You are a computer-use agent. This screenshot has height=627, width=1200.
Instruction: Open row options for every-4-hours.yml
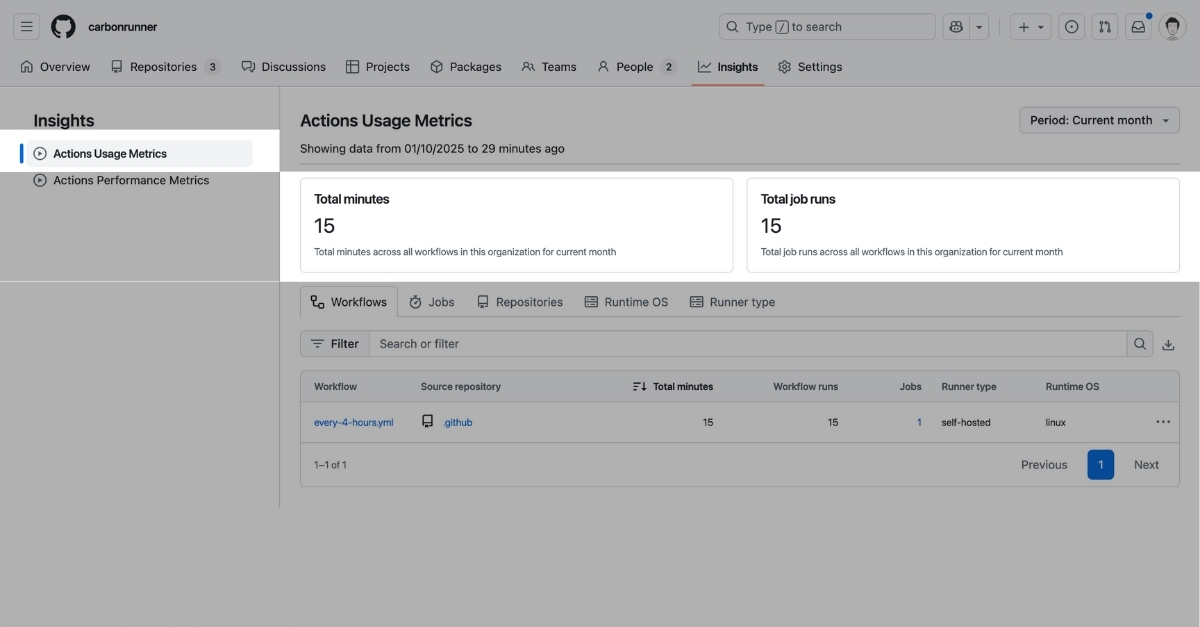click(x=1163, y=422)
